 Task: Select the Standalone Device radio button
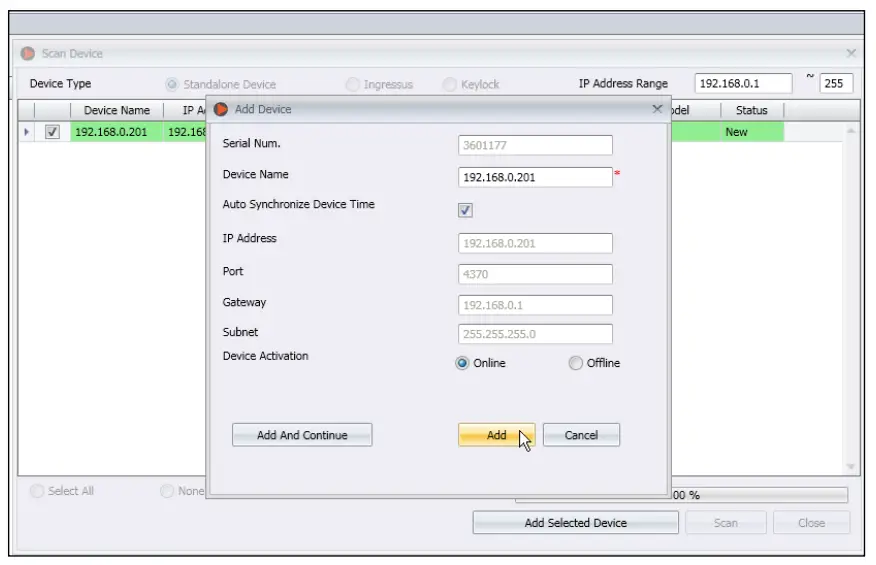[172, 84]
